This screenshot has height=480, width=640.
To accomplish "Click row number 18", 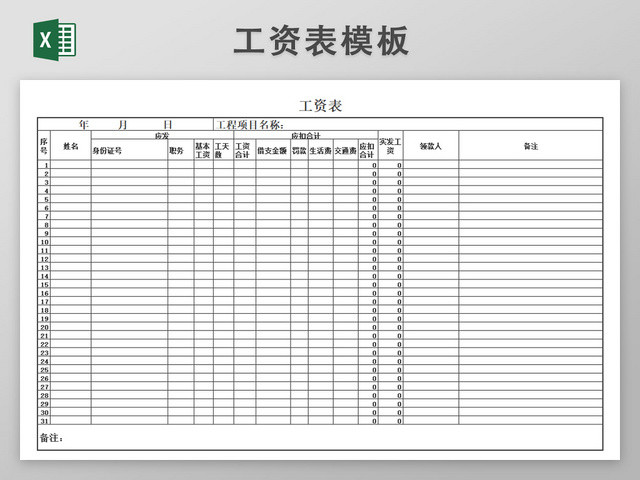I will tap(44, 310).
